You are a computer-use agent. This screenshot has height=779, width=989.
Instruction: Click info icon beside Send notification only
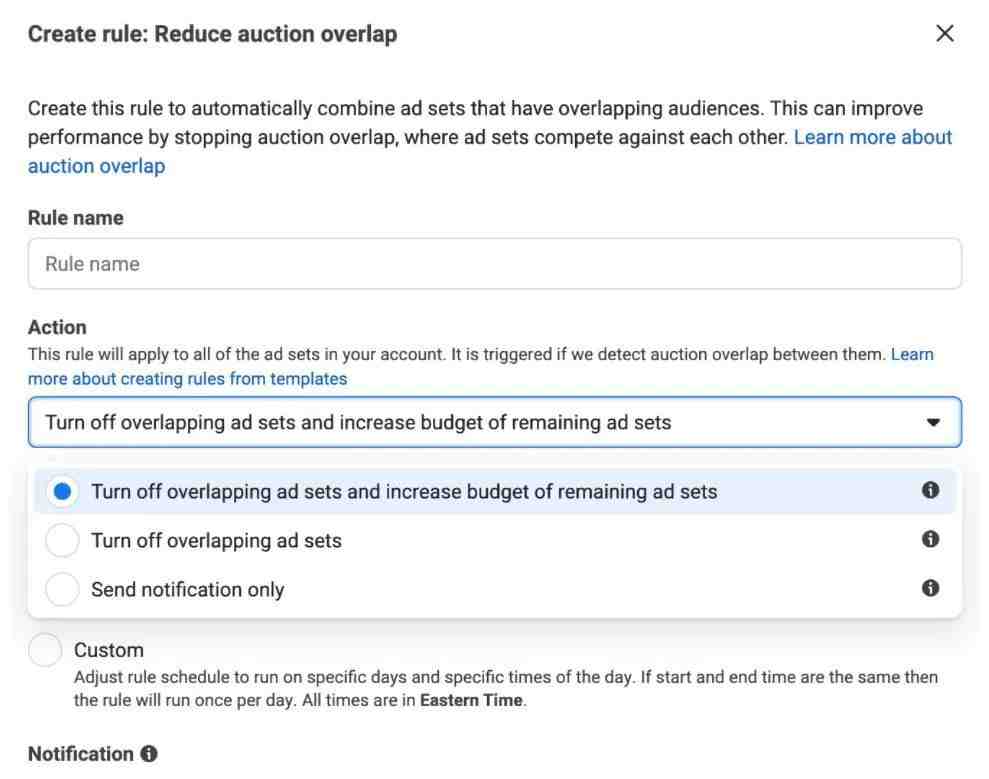[x=930, y=589]
